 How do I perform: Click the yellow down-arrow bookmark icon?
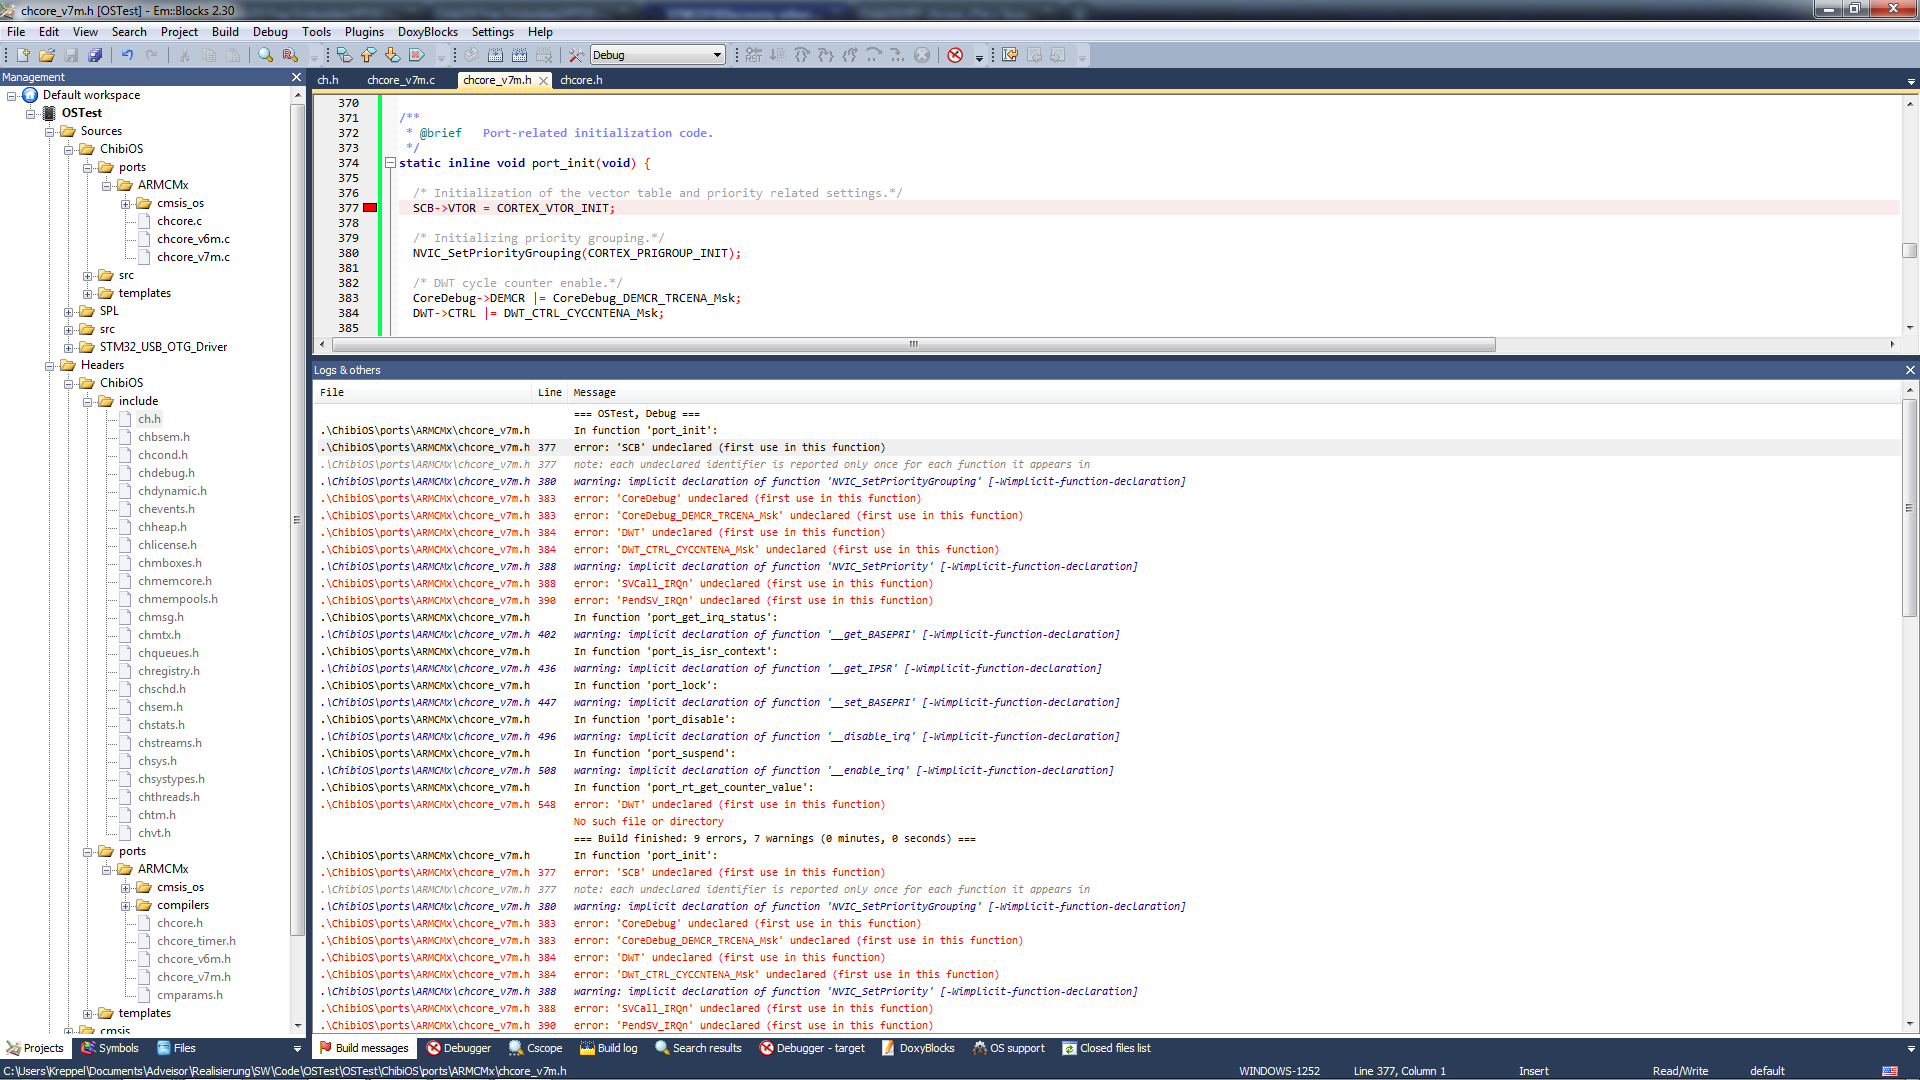(x=393, y=55)
